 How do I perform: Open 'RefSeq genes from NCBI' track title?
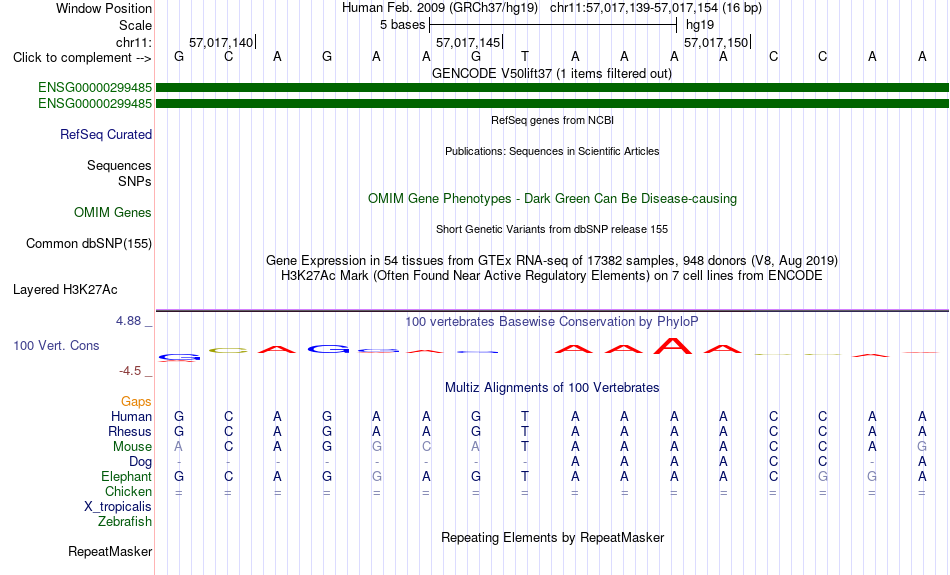pos(552,121)
